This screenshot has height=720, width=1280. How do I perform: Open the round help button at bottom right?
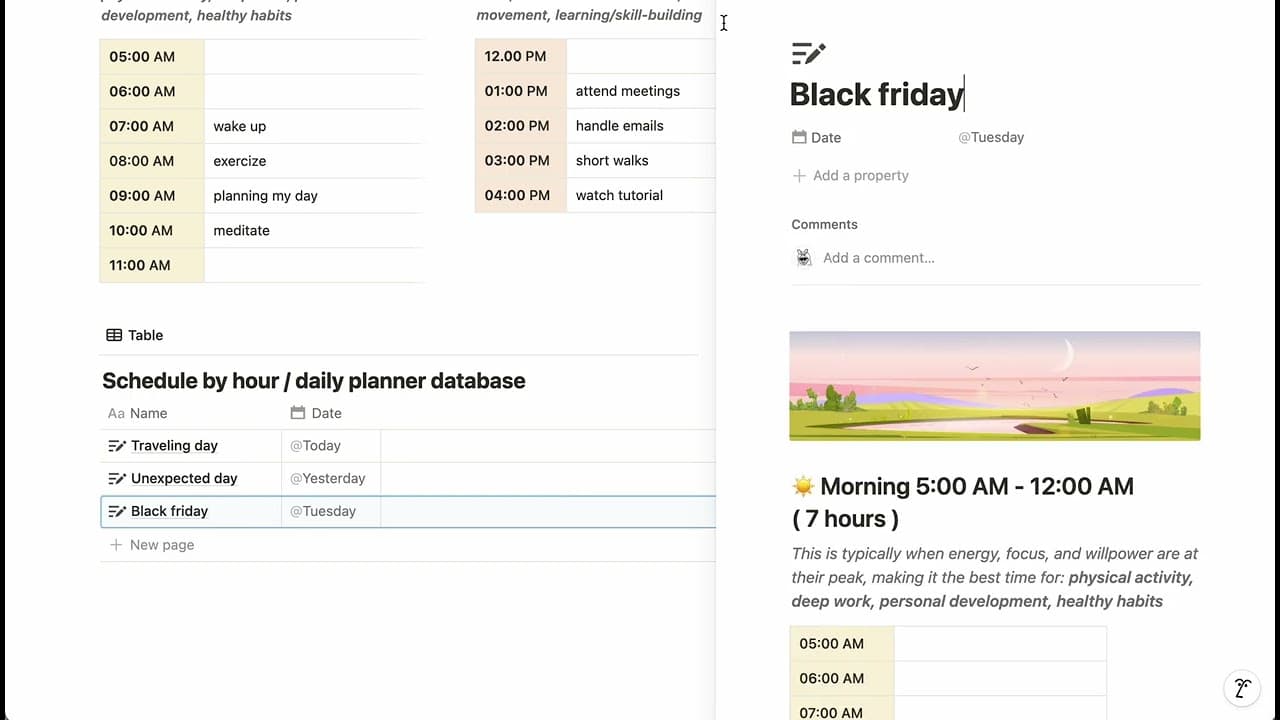click(1242, 688)
